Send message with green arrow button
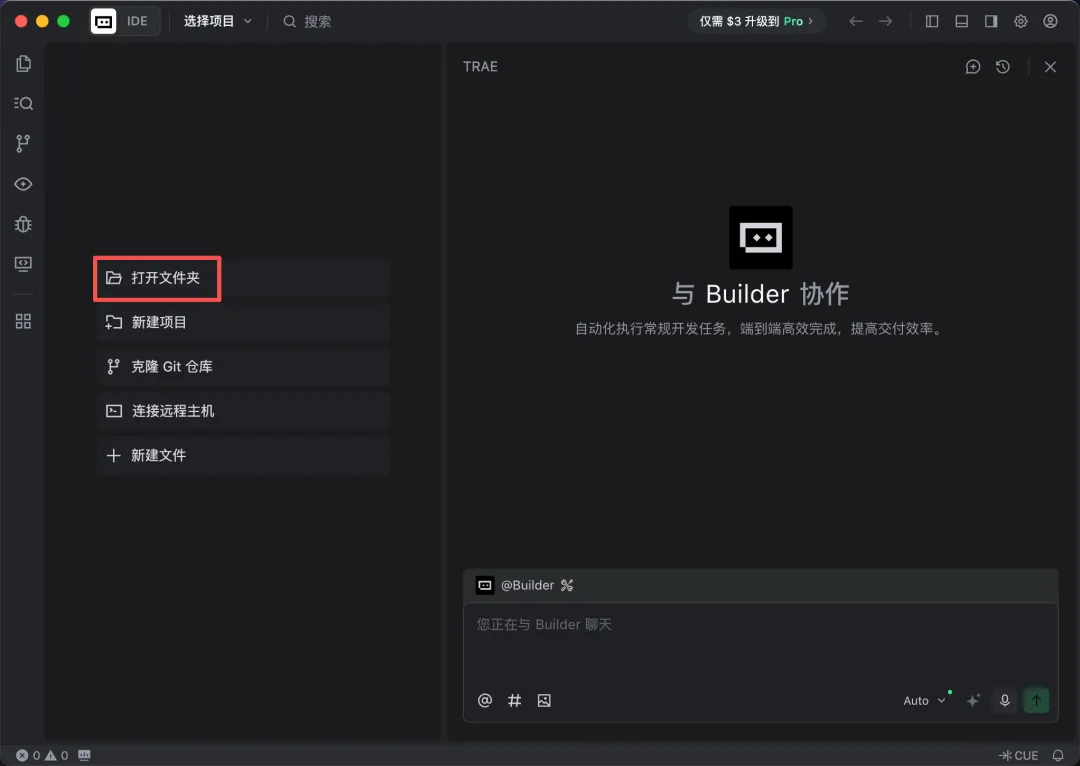The image size is (1080, 766). (x=1037, y=701)
